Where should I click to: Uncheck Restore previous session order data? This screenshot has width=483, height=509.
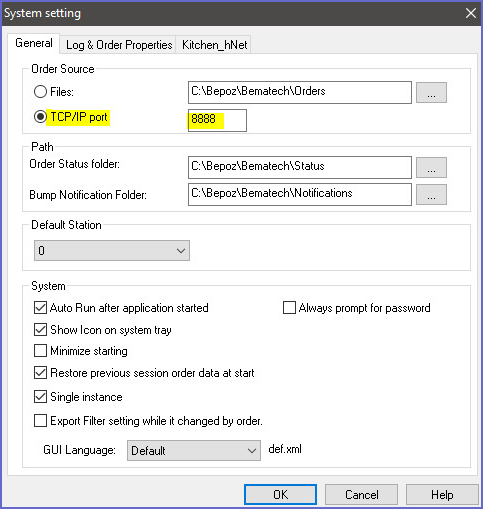[40, 372]
